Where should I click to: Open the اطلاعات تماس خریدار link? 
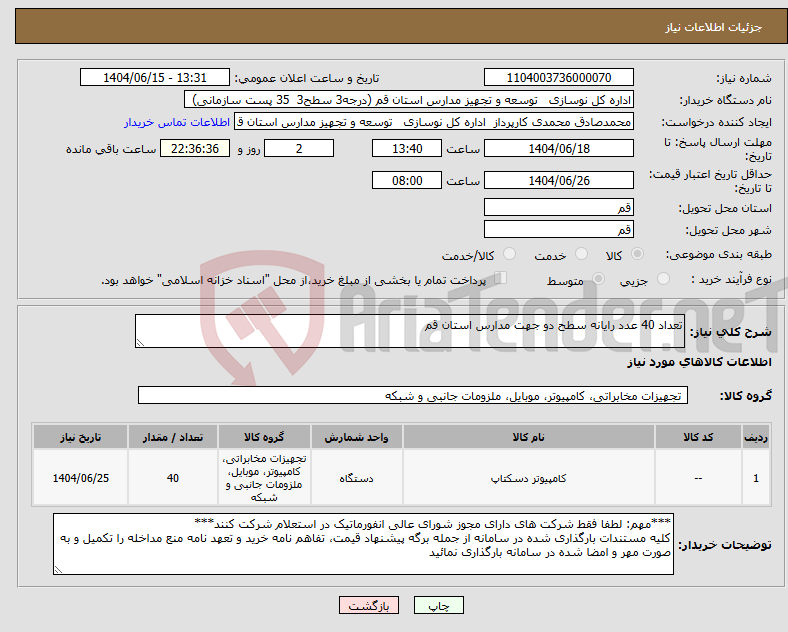tap(177, 122)
